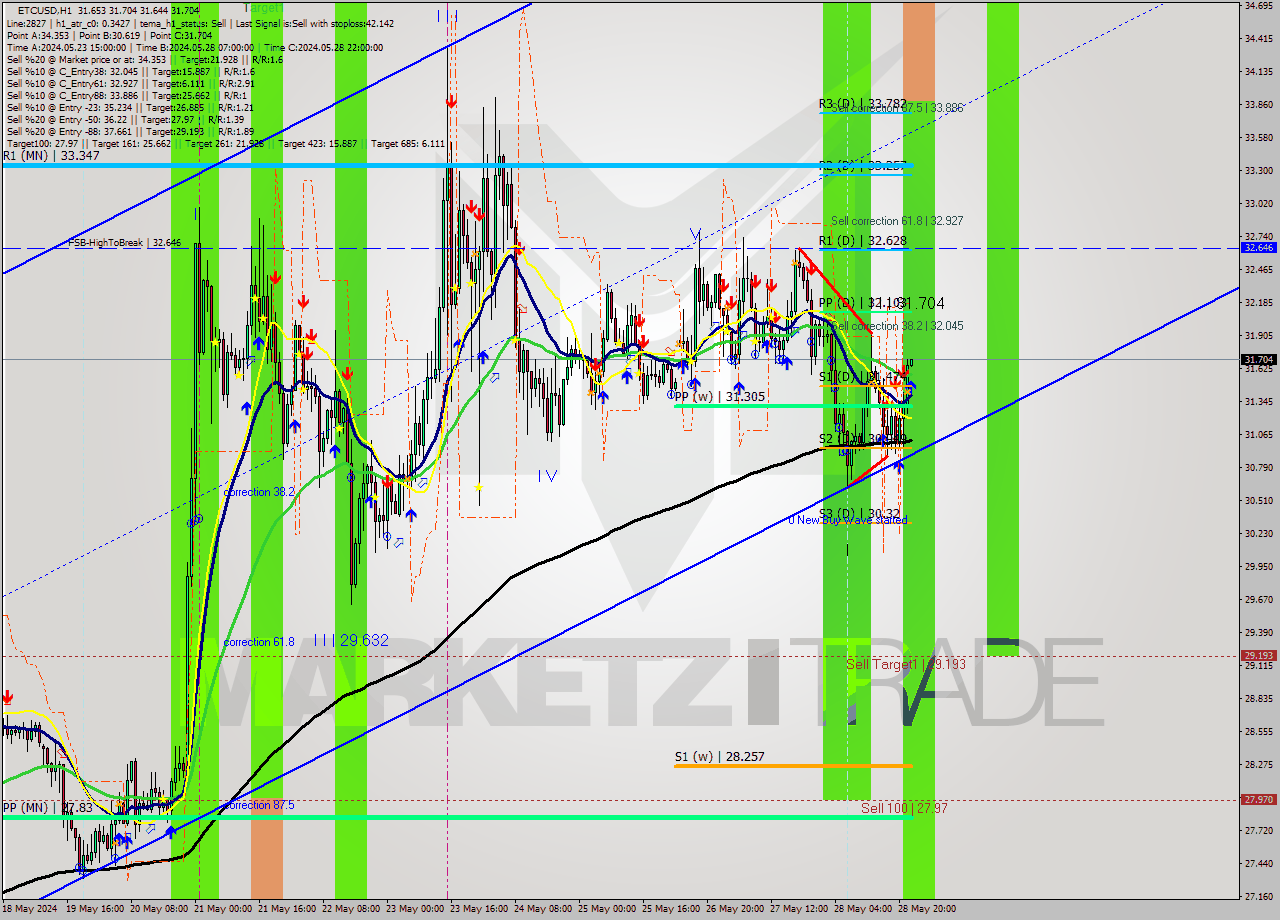Click the '28 May 04:00' time axis label

click(865, 909)
